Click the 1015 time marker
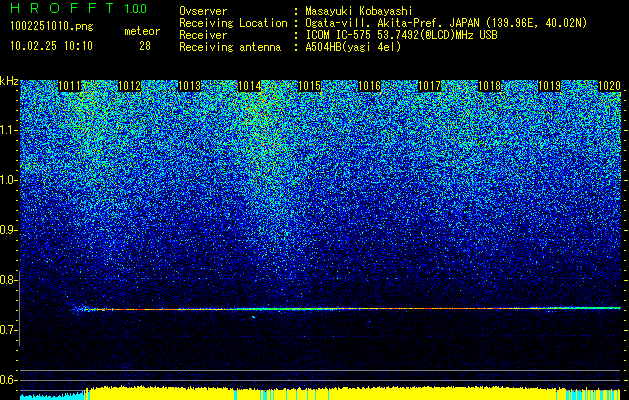The height and width of the screenshot is (400, 629). point(310,86)
